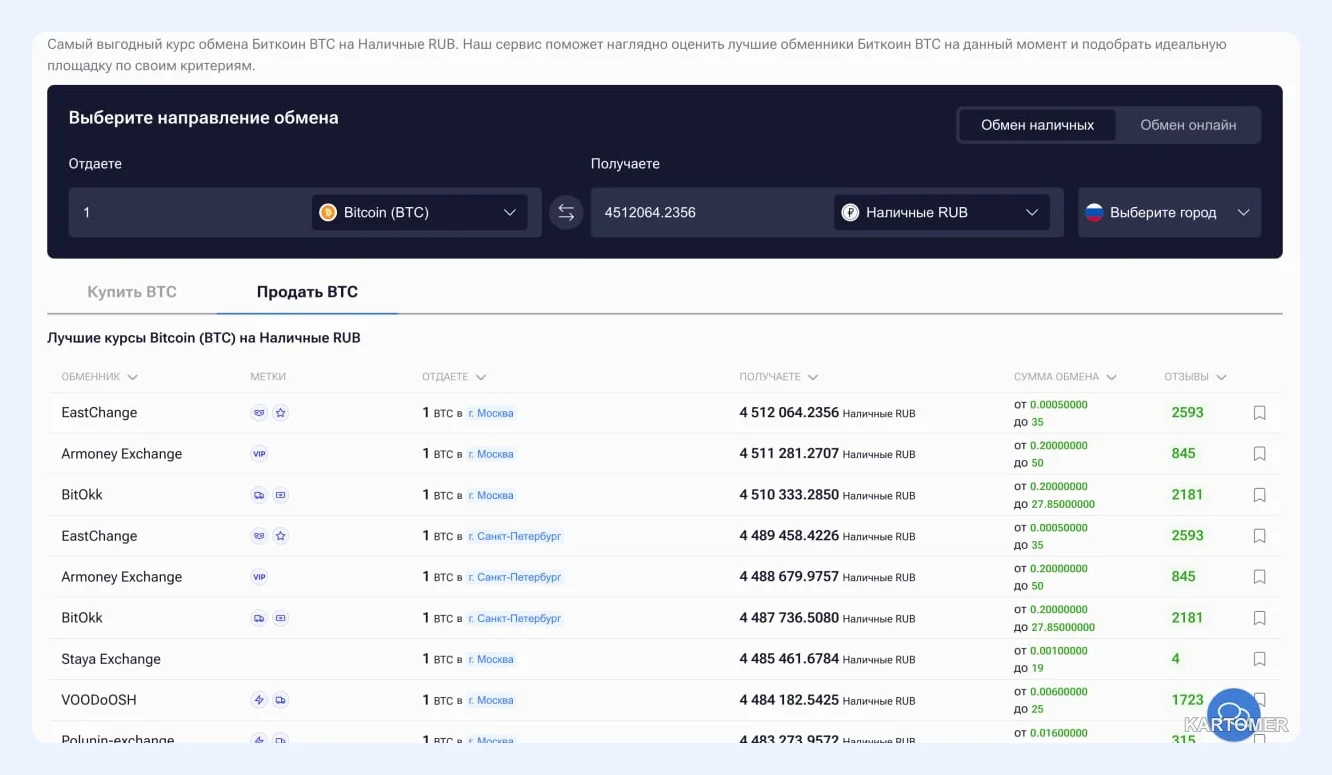Bookmark the BitOkk Saint Petersburg row
Viewport: 1332px width, 775px height.
tap(1259, 618)
